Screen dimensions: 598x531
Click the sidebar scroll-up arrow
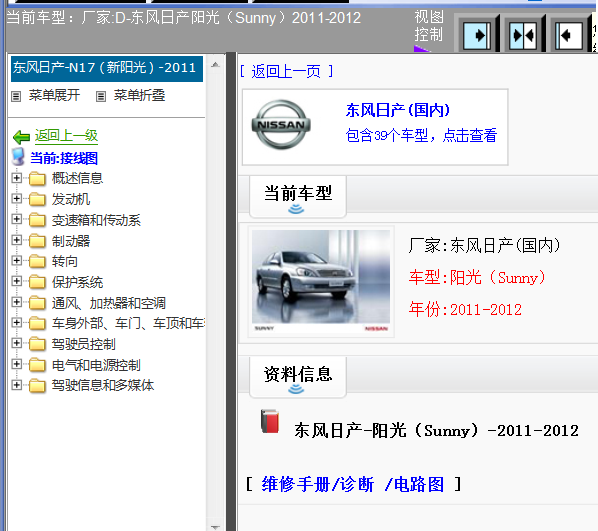(215, 65)
